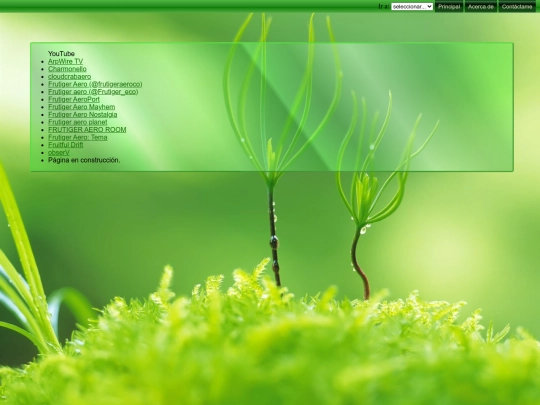This screenshot has width=540, height=405.
Task: Open the FRUTIGER AERO ROOM link
Action: click(x=87, y=129)
